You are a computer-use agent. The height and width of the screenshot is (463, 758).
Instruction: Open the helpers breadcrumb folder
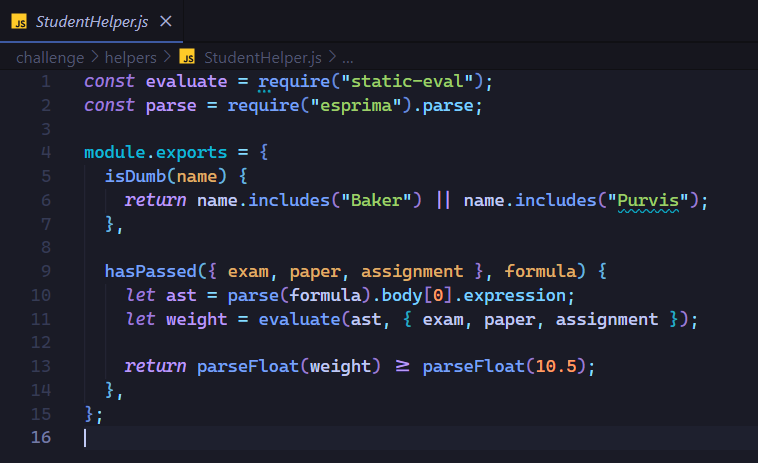pos(131,58)
